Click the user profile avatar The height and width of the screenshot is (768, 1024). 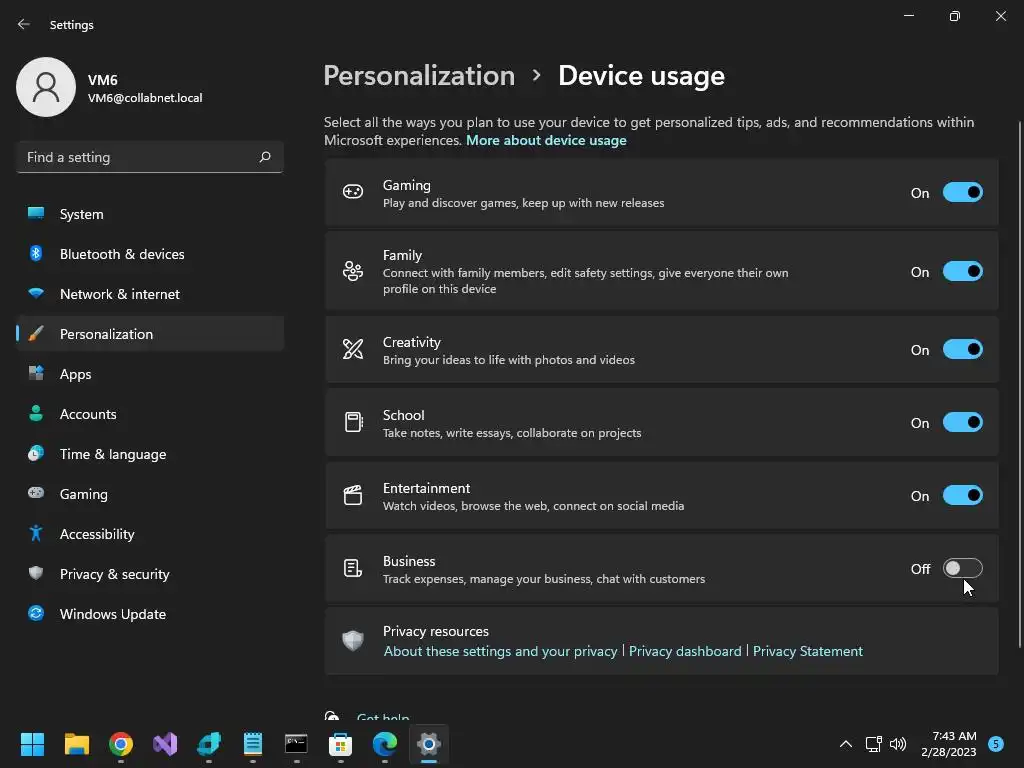tap(46, 87)
